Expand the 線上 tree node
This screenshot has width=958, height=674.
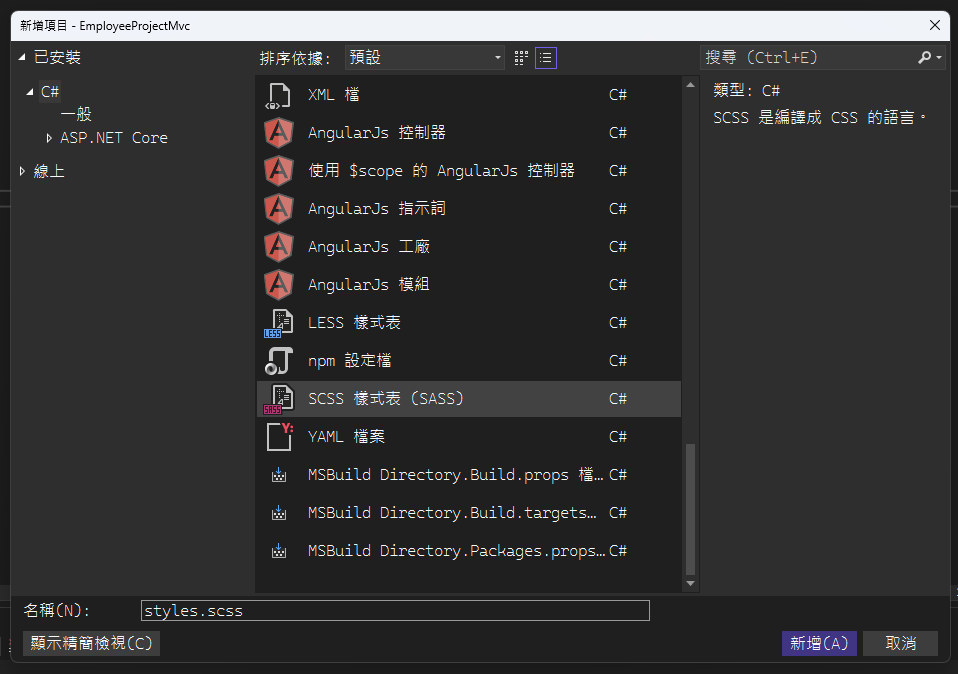[x=23, y=171]
